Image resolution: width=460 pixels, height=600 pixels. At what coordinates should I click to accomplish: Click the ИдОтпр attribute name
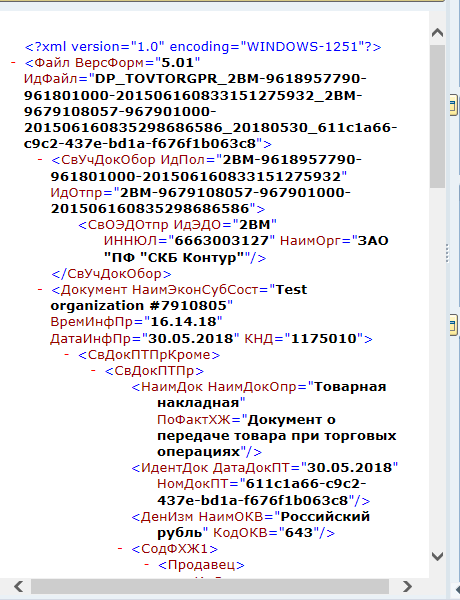tap(77, 192)
